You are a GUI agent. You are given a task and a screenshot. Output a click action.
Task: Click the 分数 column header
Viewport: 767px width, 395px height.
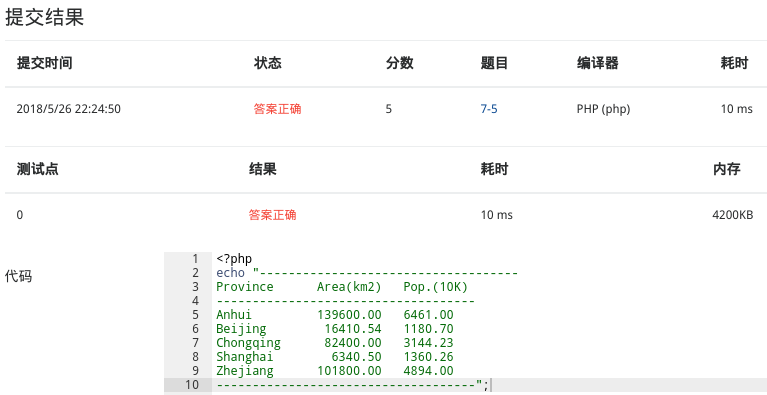point(400,63)
